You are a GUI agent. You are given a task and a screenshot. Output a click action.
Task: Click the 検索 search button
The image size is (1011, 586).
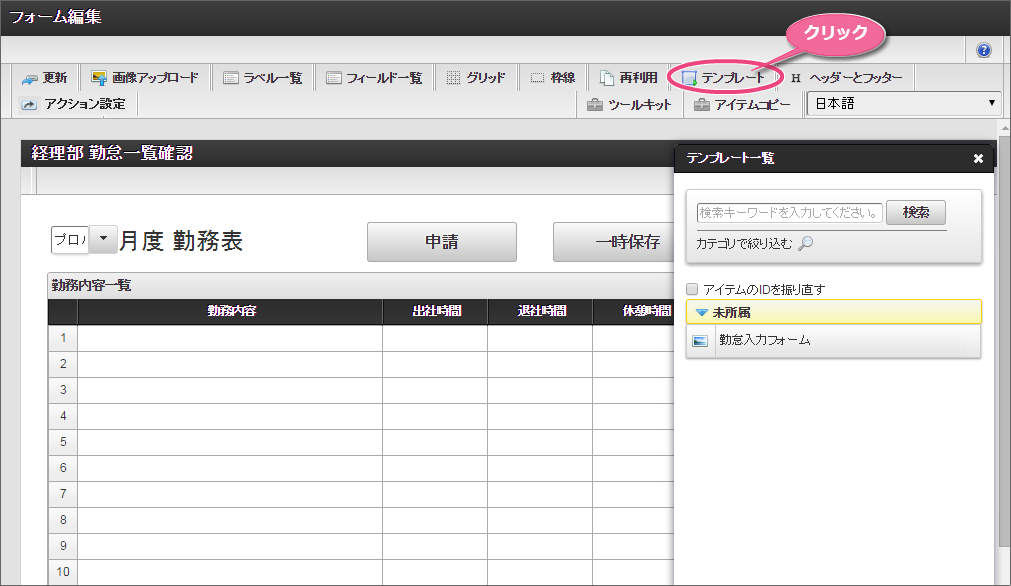coord(916,212)
